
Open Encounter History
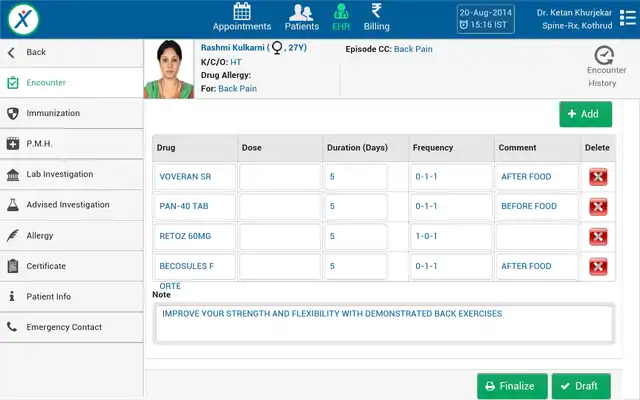[x=602, y=67]
